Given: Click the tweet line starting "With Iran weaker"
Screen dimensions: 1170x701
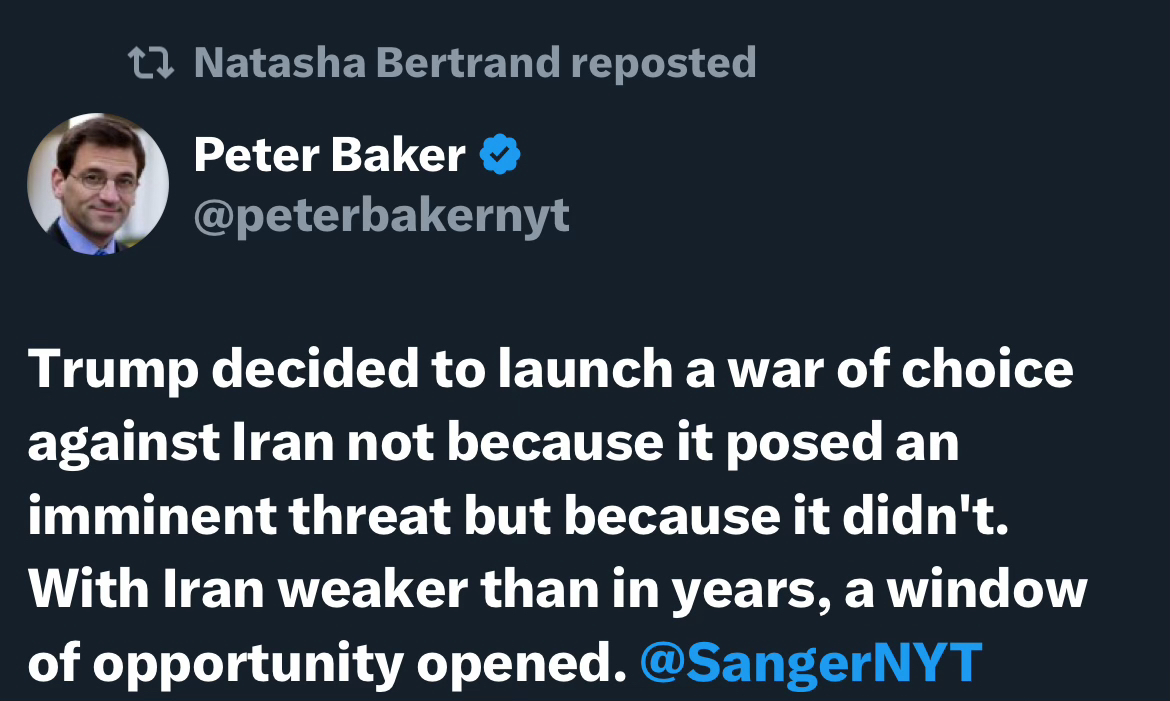Looking at the screenshot, I should (x=557, y=590).
